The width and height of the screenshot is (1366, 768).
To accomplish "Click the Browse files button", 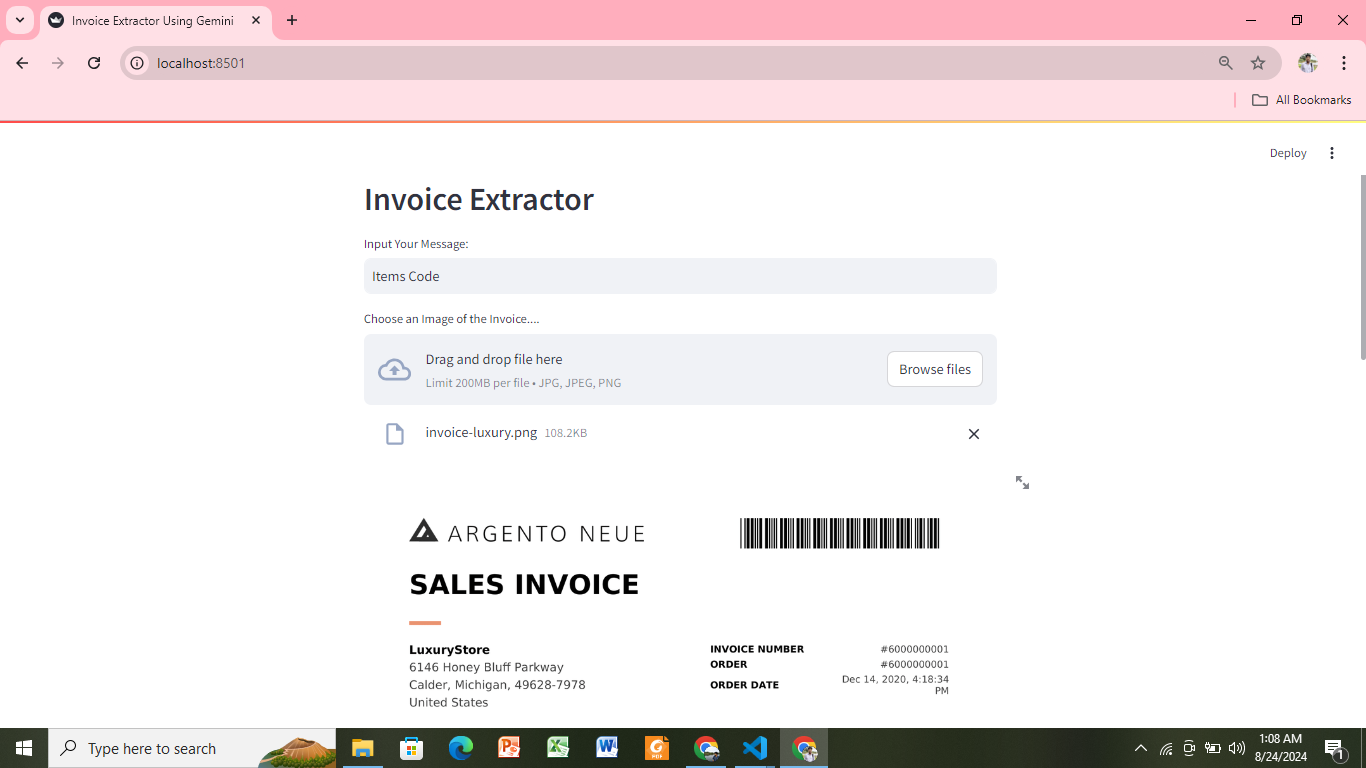I will pyautogui.click(x=934, y=369).
